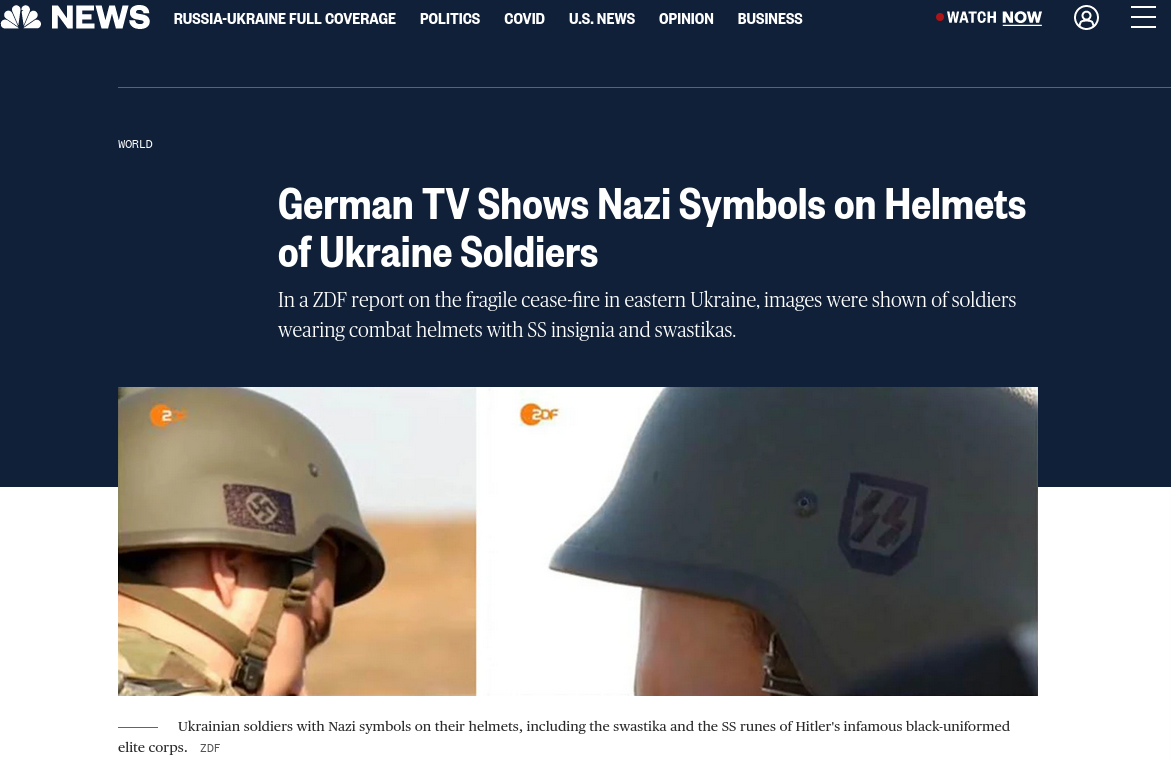Screen dimensions: 1171x763
Task: Click the article headline about German TV
Action: pyautogui.click(x=651, y=228)
